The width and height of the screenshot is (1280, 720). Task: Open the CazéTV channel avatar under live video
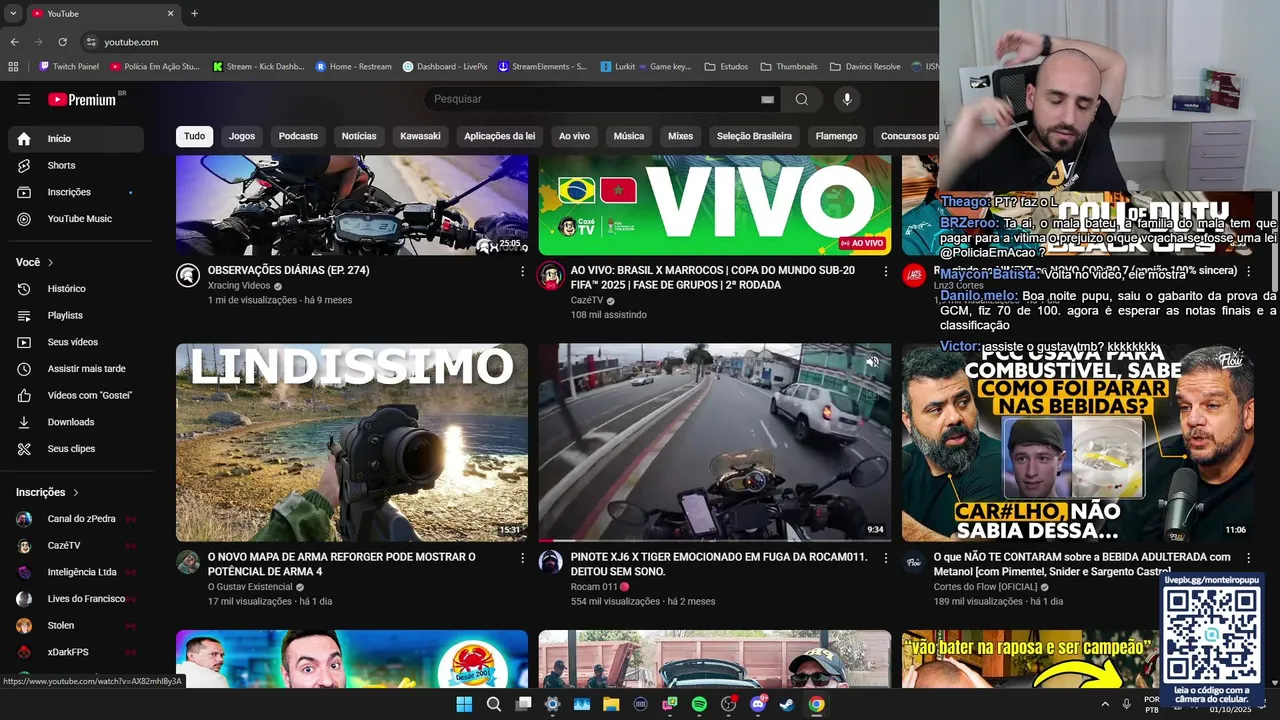[551, 276]
